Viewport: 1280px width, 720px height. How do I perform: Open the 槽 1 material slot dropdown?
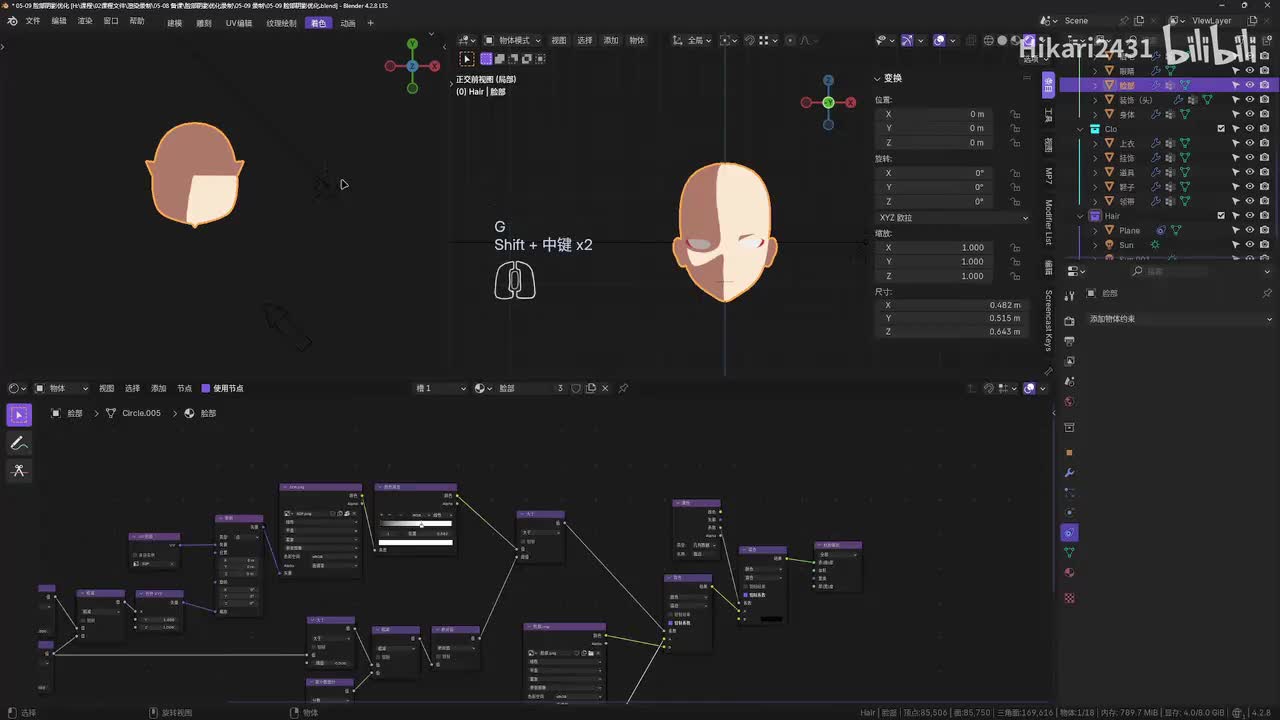tap(441, 388)
